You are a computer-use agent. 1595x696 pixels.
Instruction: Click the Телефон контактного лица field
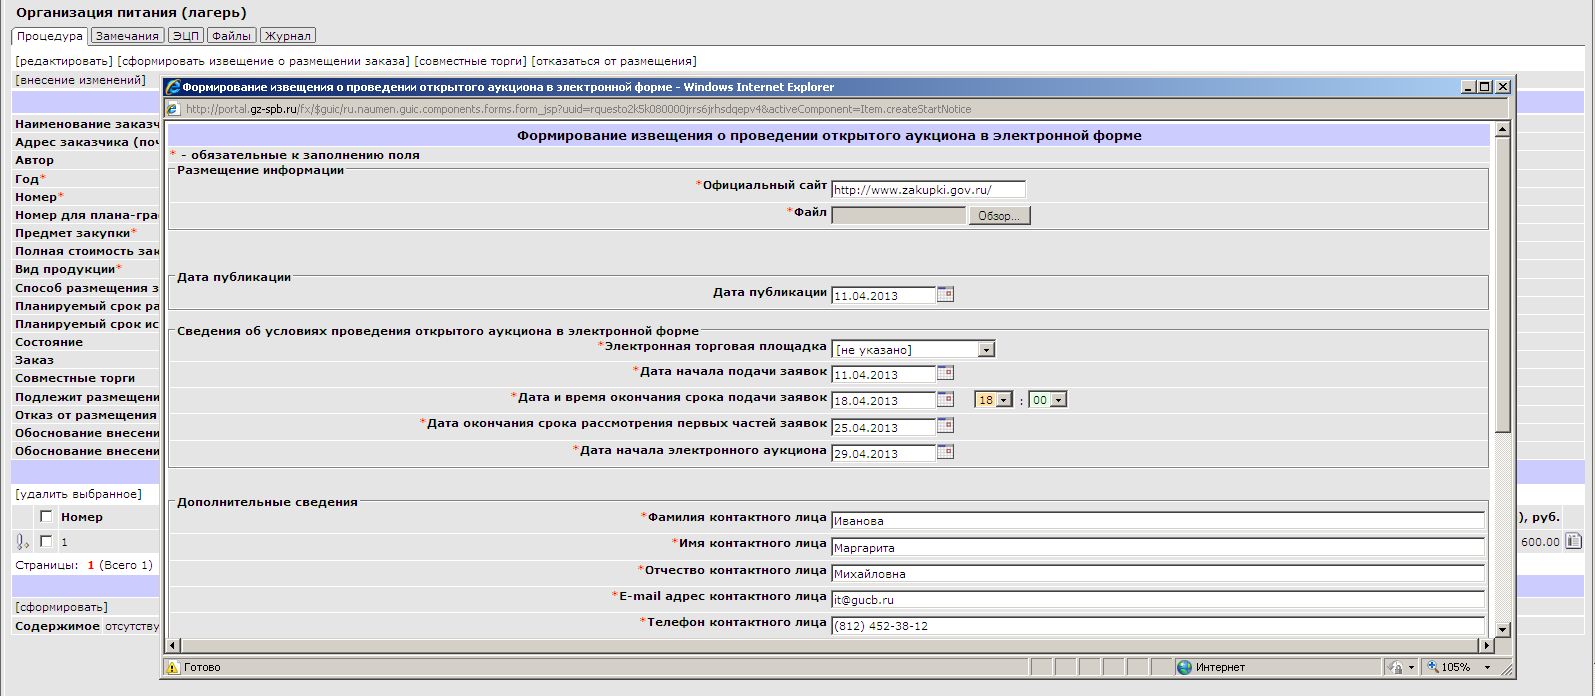(x=1158, y=625)
